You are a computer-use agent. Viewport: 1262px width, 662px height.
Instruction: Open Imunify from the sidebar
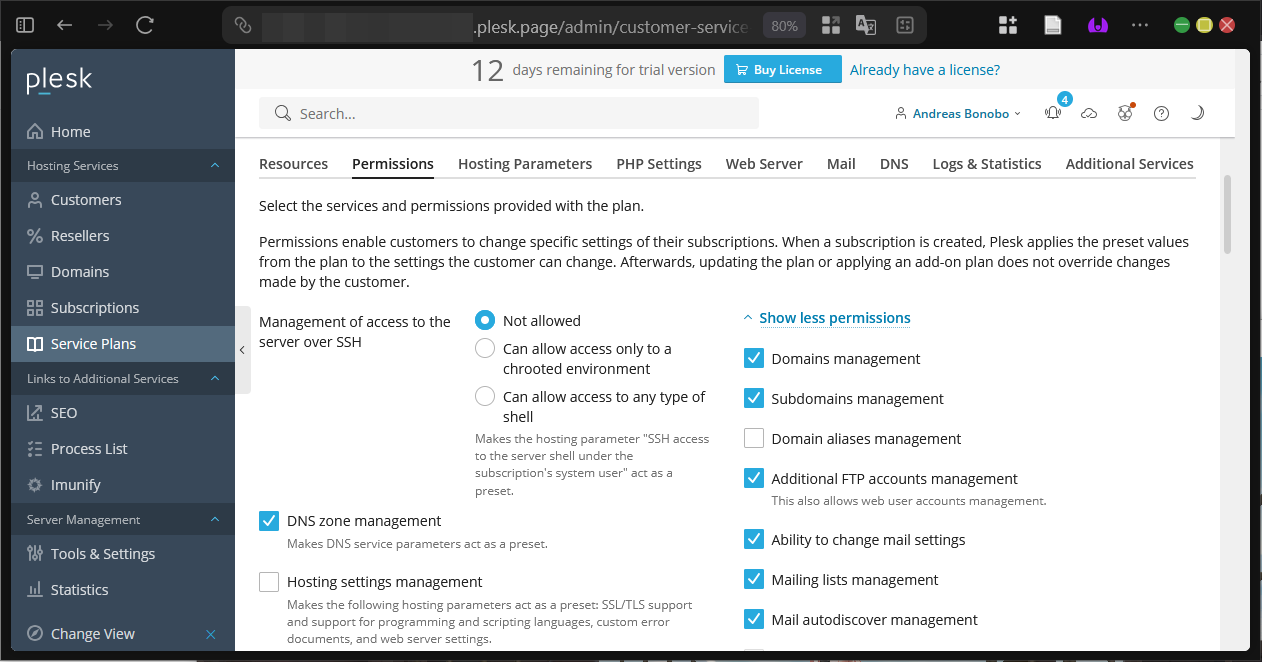click(x=76, y=485)
